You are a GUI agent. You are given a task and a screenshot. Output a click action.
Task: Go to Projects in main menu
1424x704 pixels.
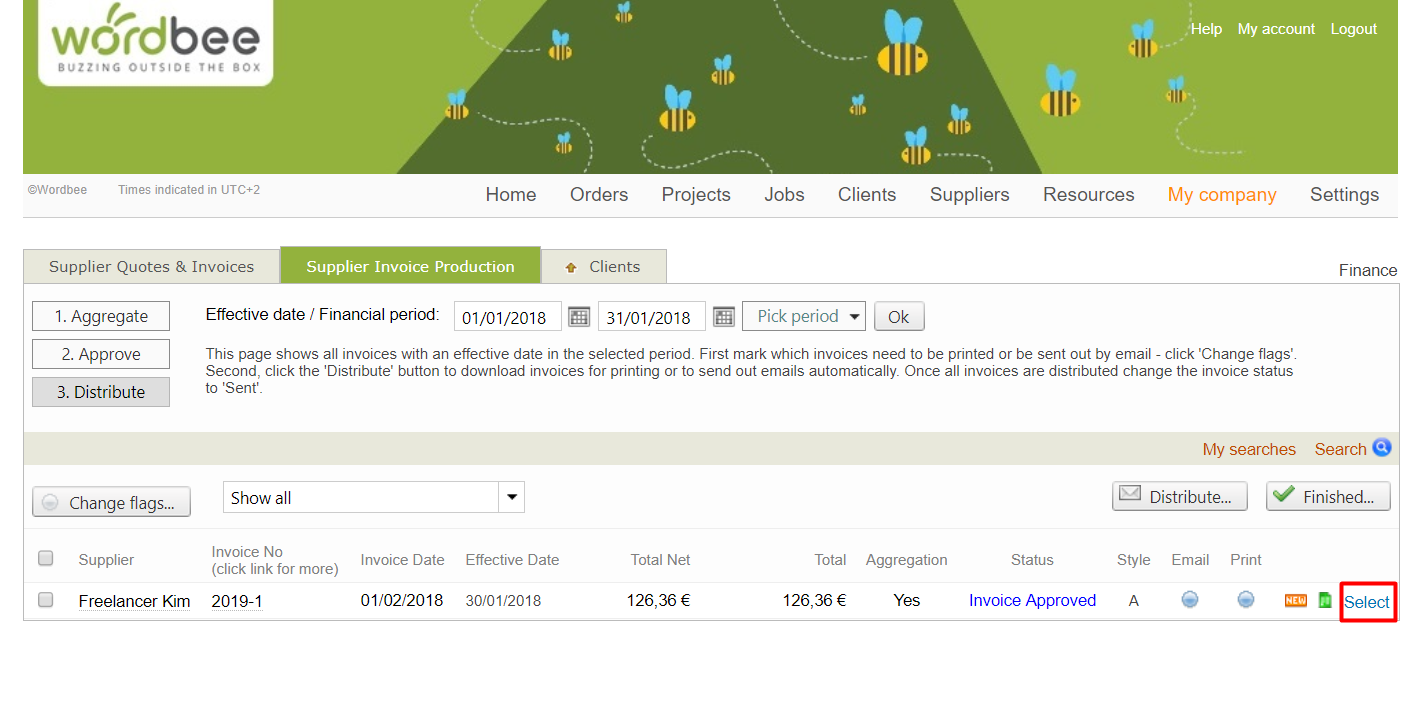click(696, 195)
